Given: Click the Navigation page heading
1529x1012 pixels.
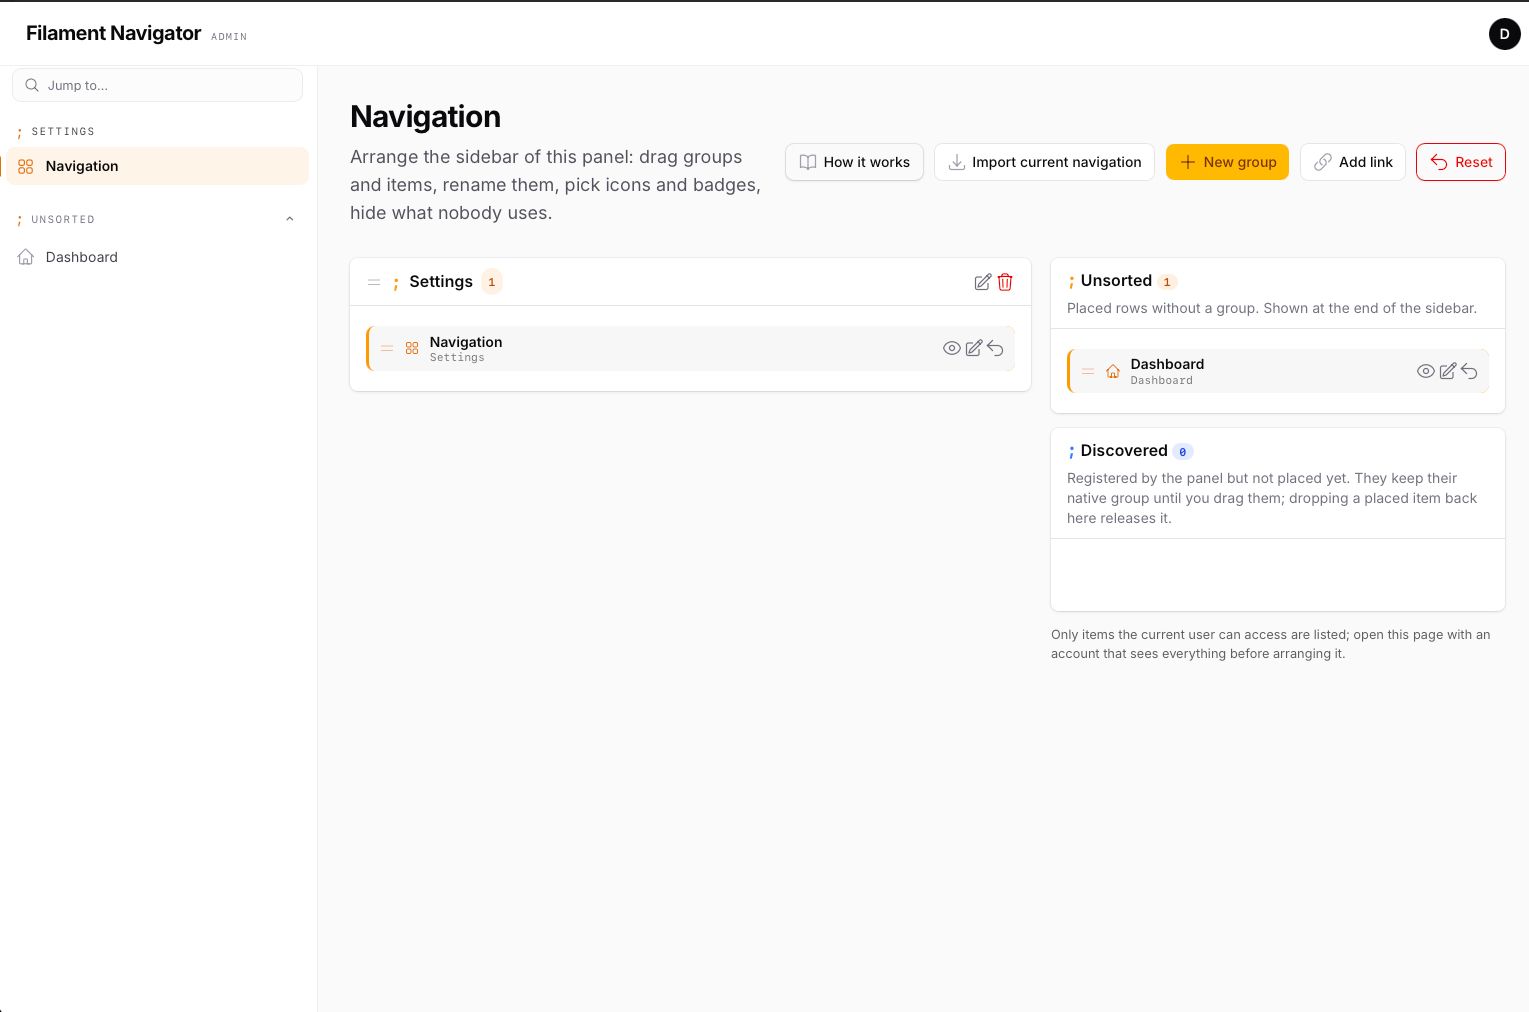Looking at the screenshot, I should 425,117.
